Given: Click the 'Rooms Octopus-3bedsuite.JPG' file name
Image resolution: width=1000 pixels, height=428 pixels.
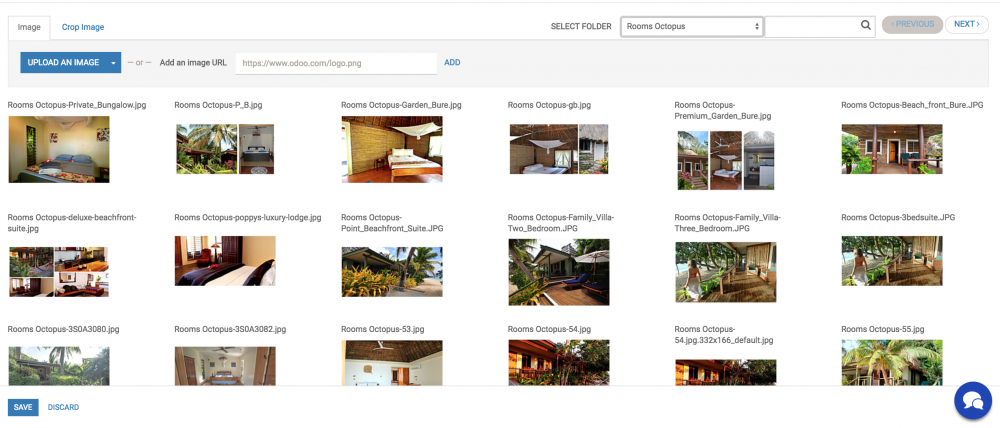Looking at the screenshot, I should click(898, 218).
